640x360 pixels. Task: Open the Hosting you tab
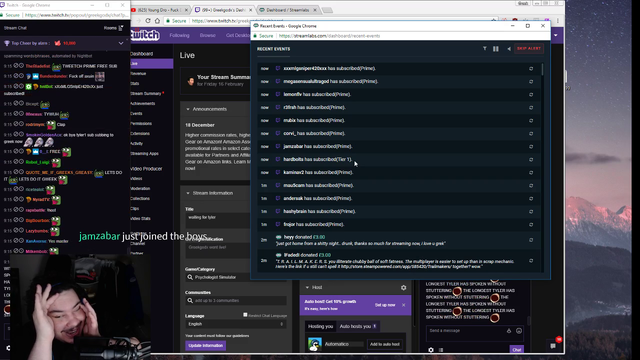[320, 326]
